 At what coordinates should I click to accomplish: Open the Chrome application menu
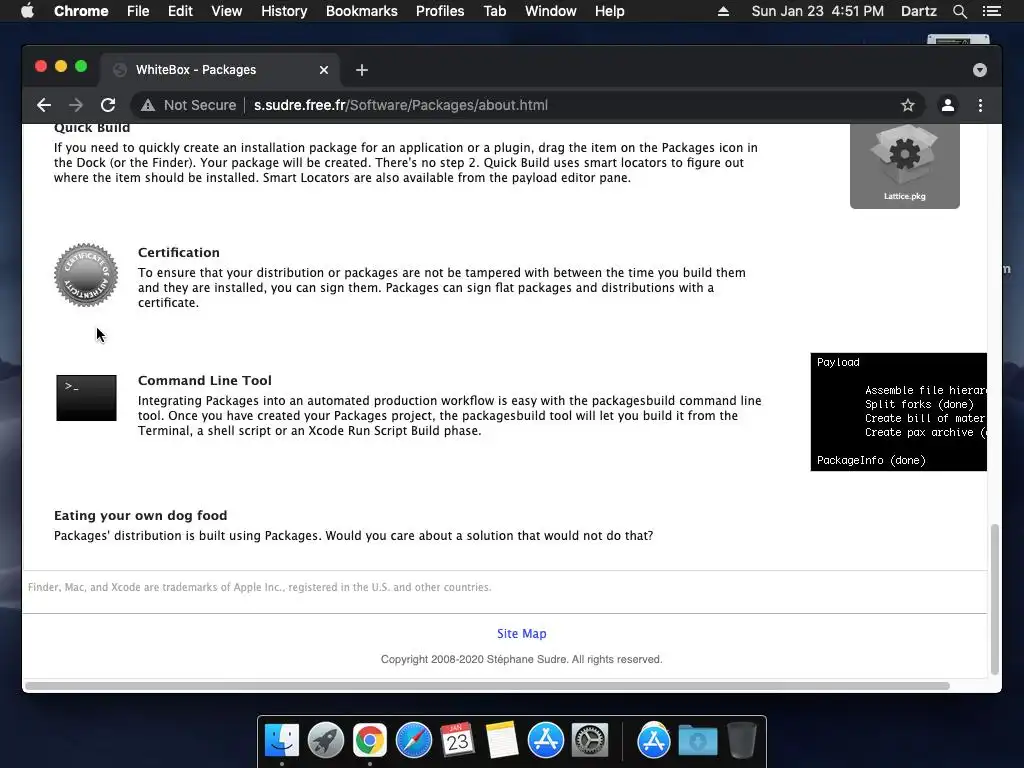point(81,11)
